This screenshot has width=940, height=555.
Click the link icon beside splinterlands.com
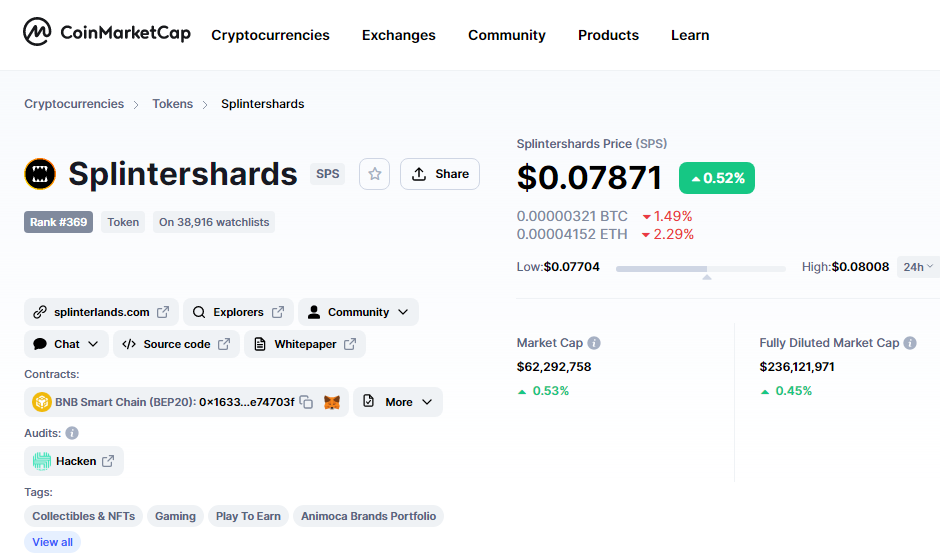tap(40, 312)
